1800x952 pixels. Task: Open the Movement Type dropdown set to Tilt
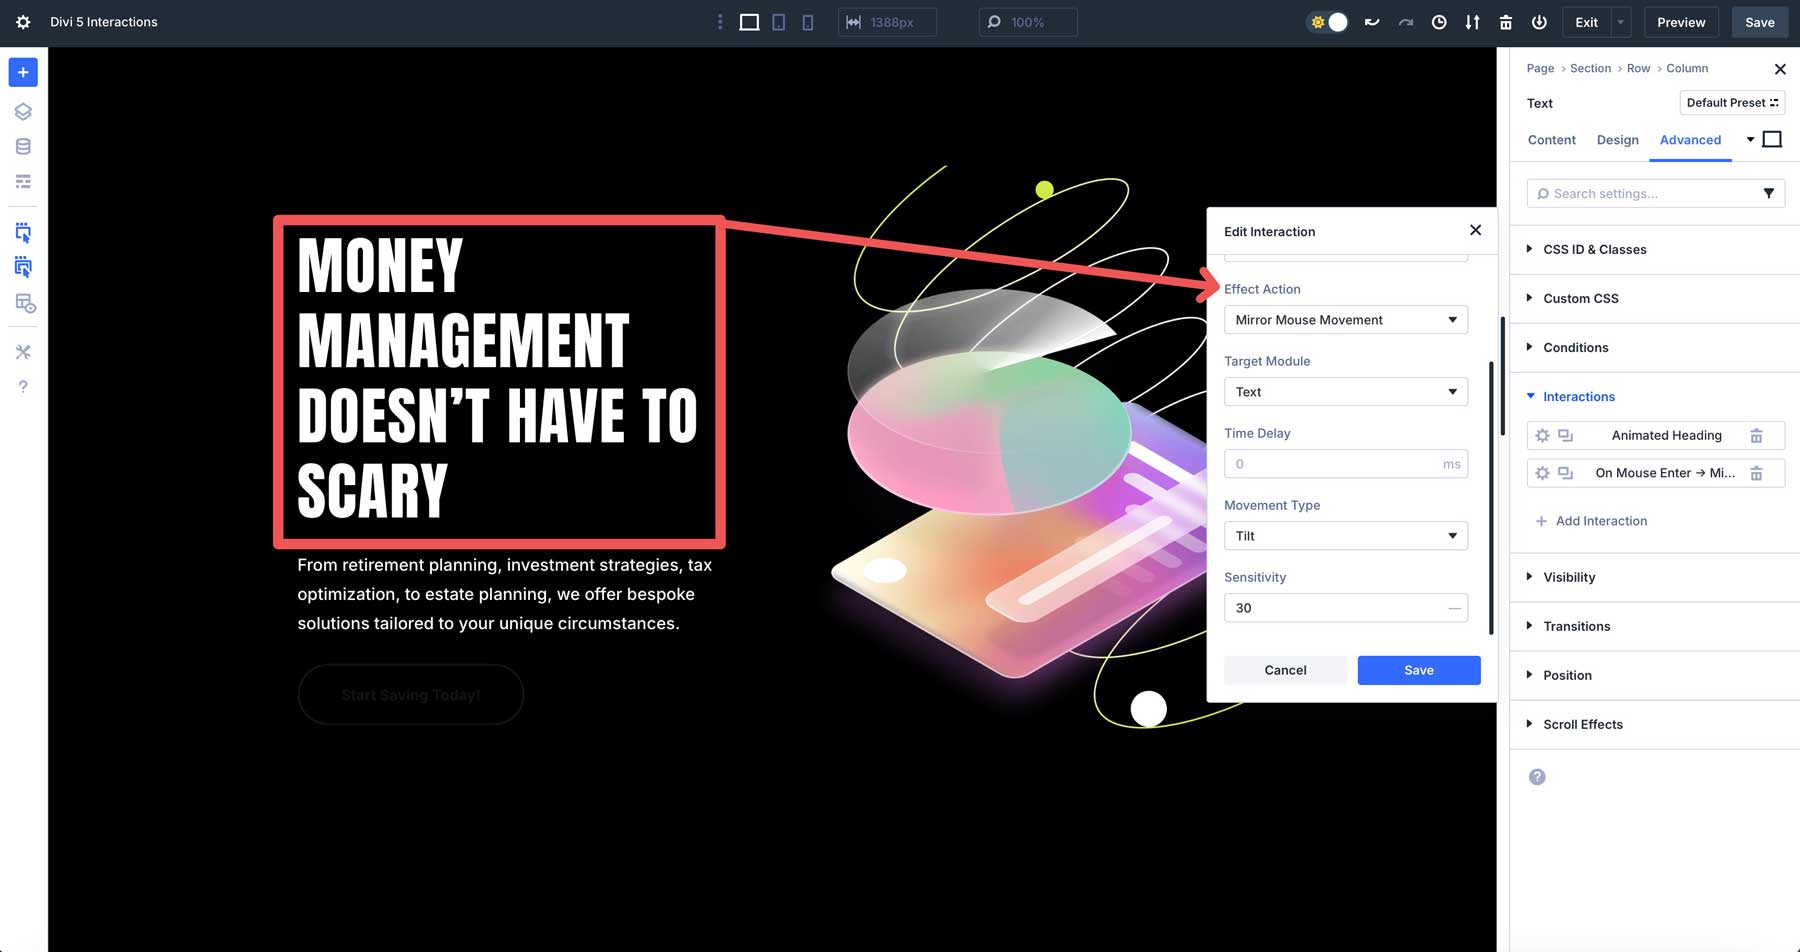click(x=1345, y=535)
